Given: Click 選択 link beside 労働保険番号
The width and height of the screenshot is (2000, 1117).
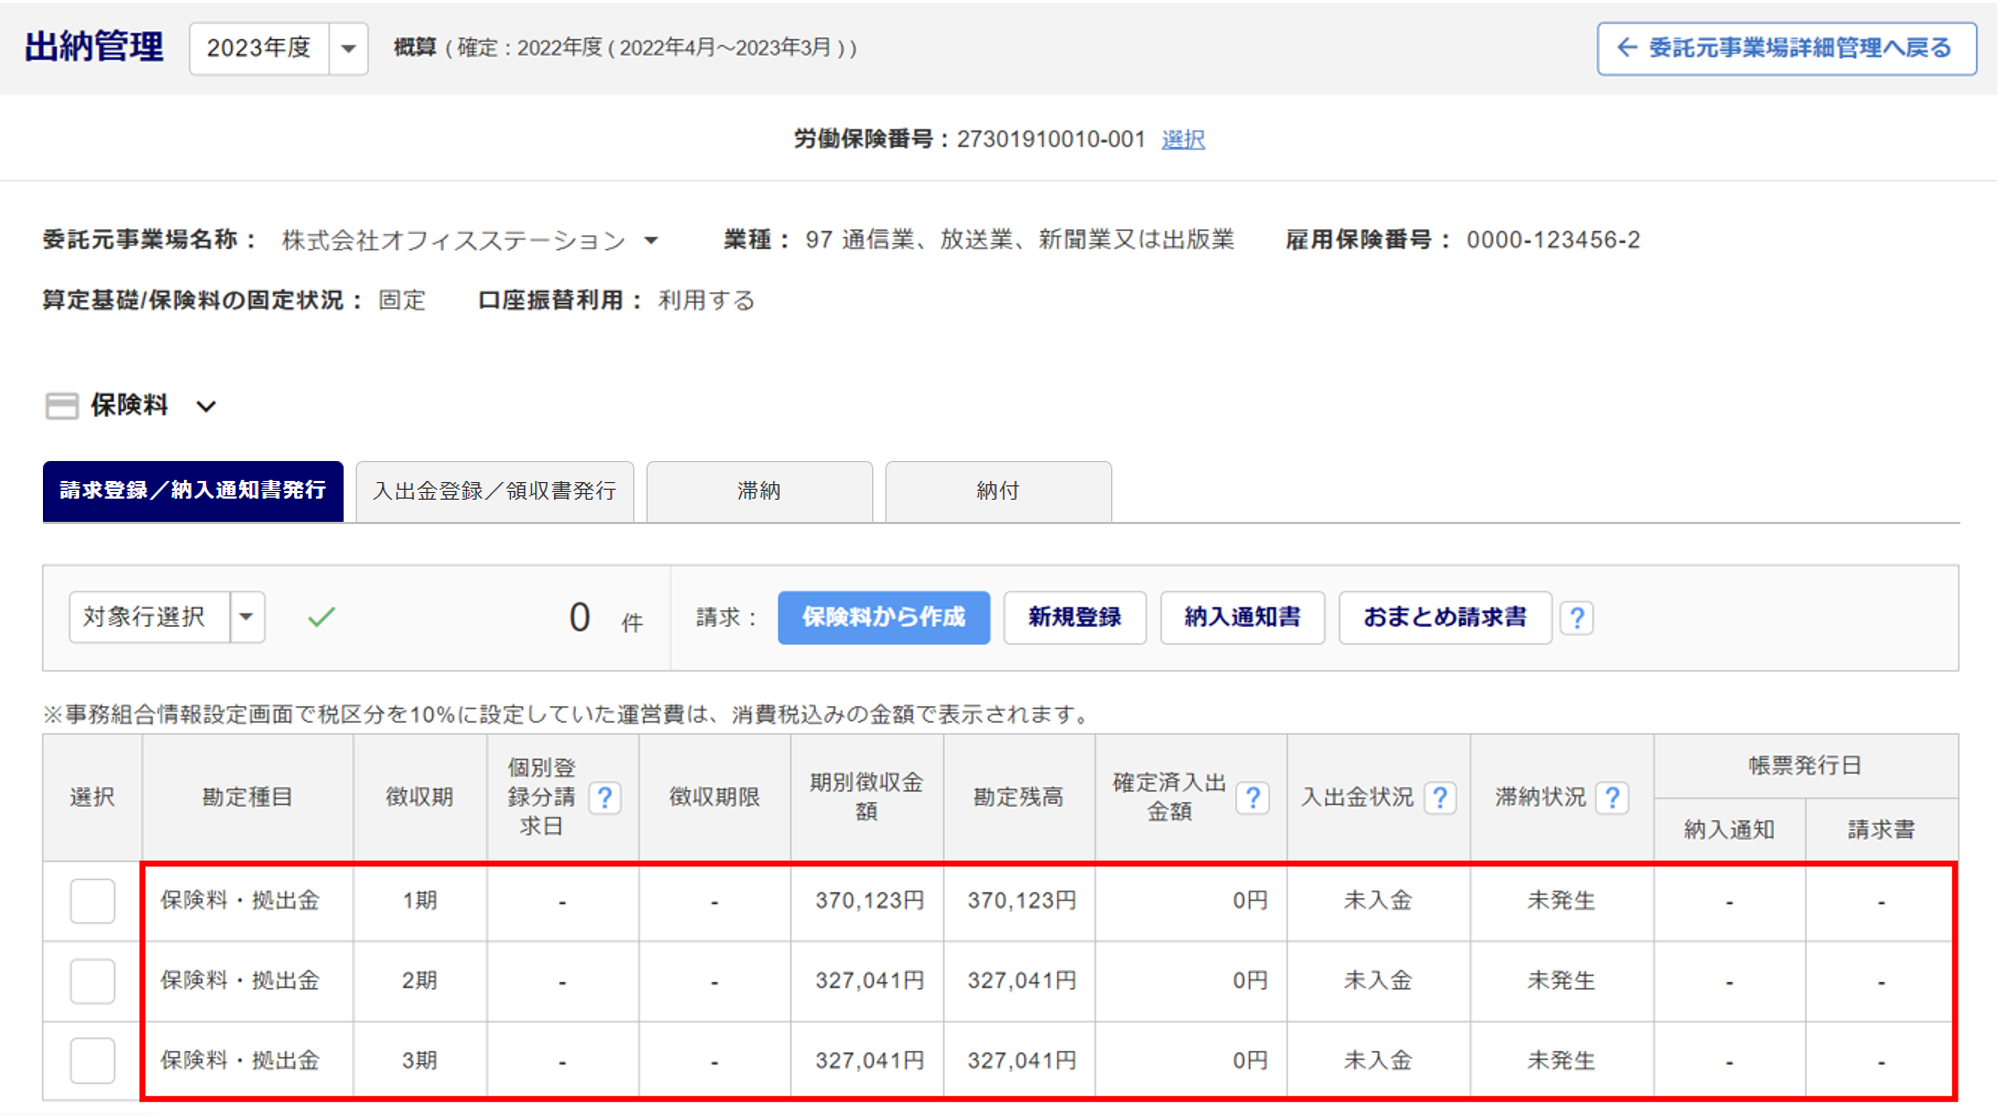Looking at the screenshot, I should point(1183,140).
